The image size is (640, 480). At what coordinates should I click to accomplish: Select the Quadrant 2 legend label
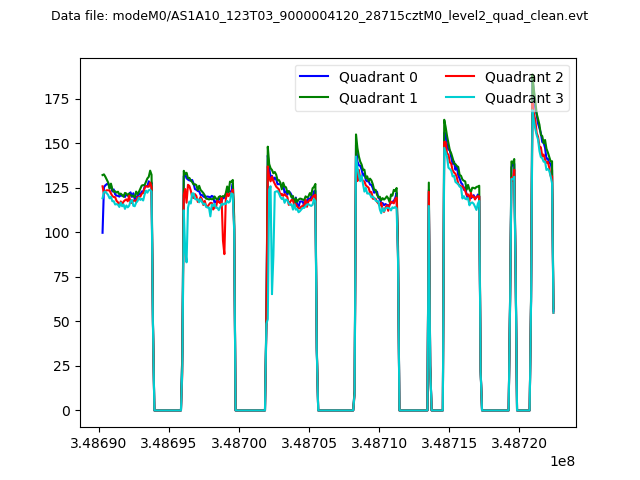pyautogui.click(x=524, y=77)
